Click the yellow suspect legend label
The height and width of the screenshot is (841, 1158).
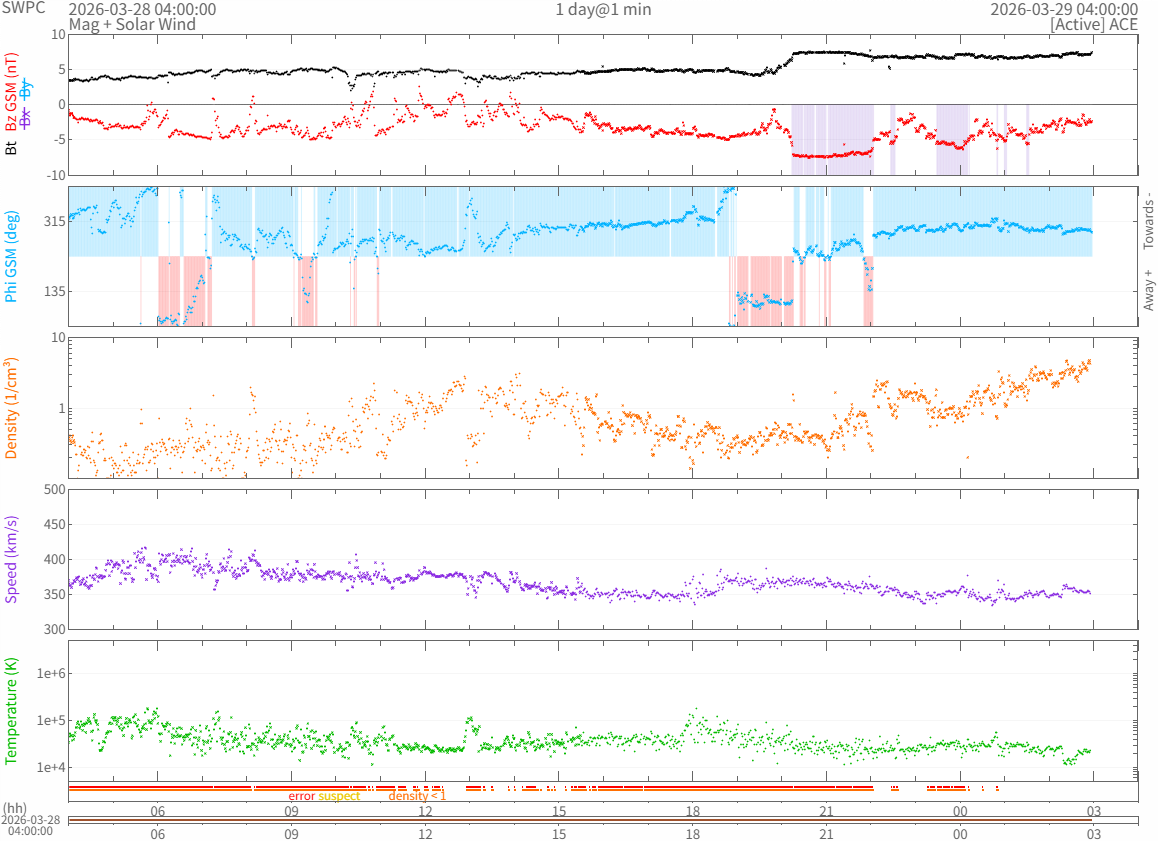(x=339, y=796)
